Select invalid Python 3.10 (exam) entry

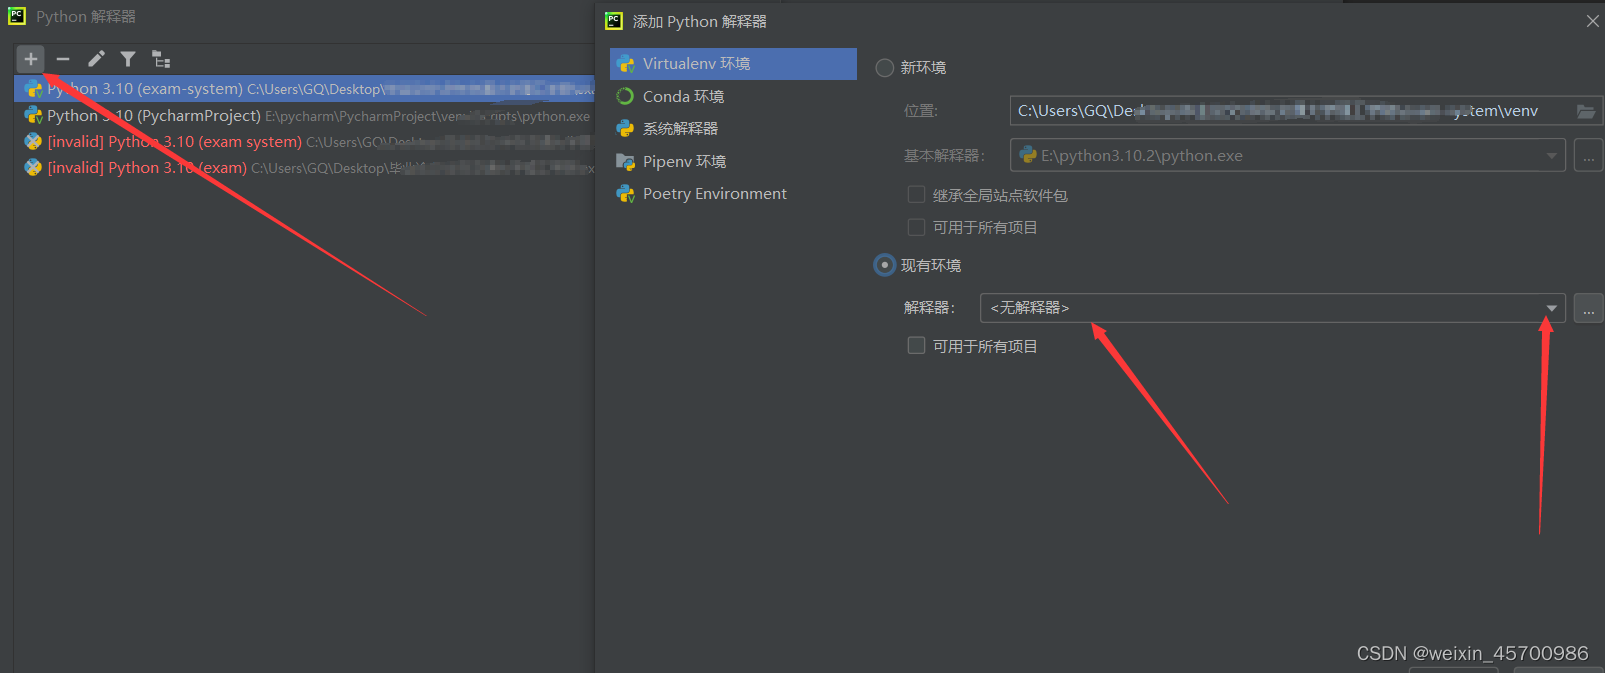point(305,168)
